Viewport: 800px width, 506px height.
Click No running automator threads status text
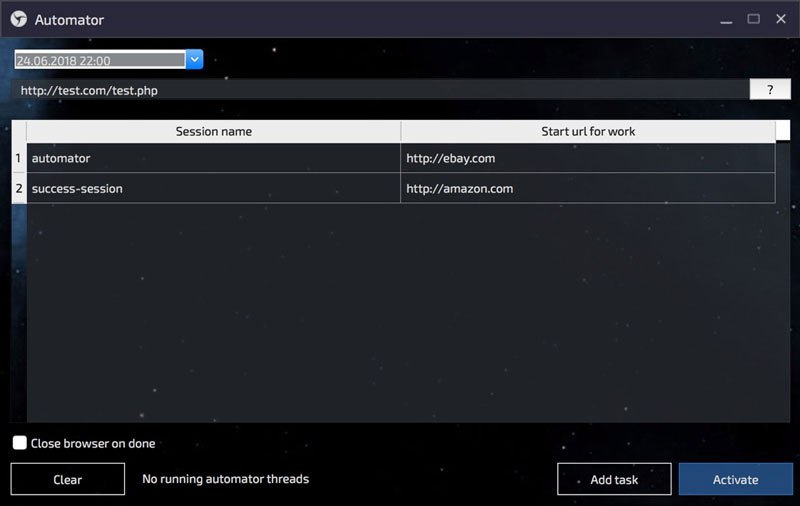(x=226, y=479)
